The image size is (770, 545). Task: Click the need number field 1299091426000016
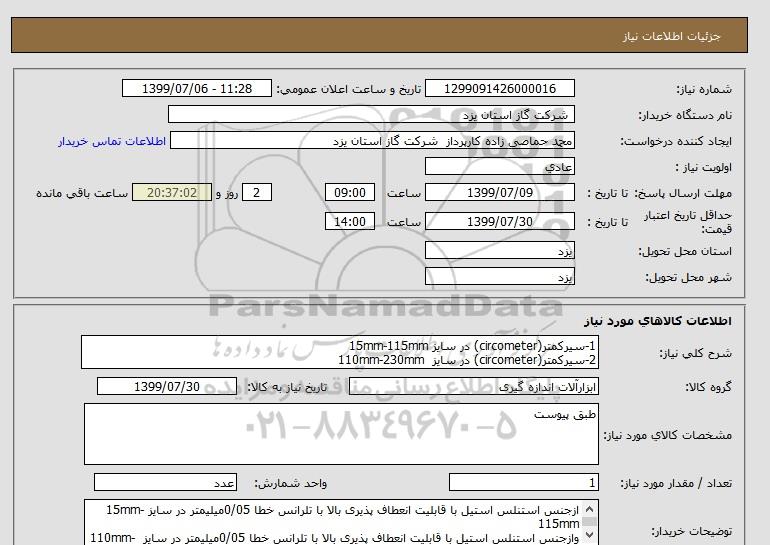[500, 88]
